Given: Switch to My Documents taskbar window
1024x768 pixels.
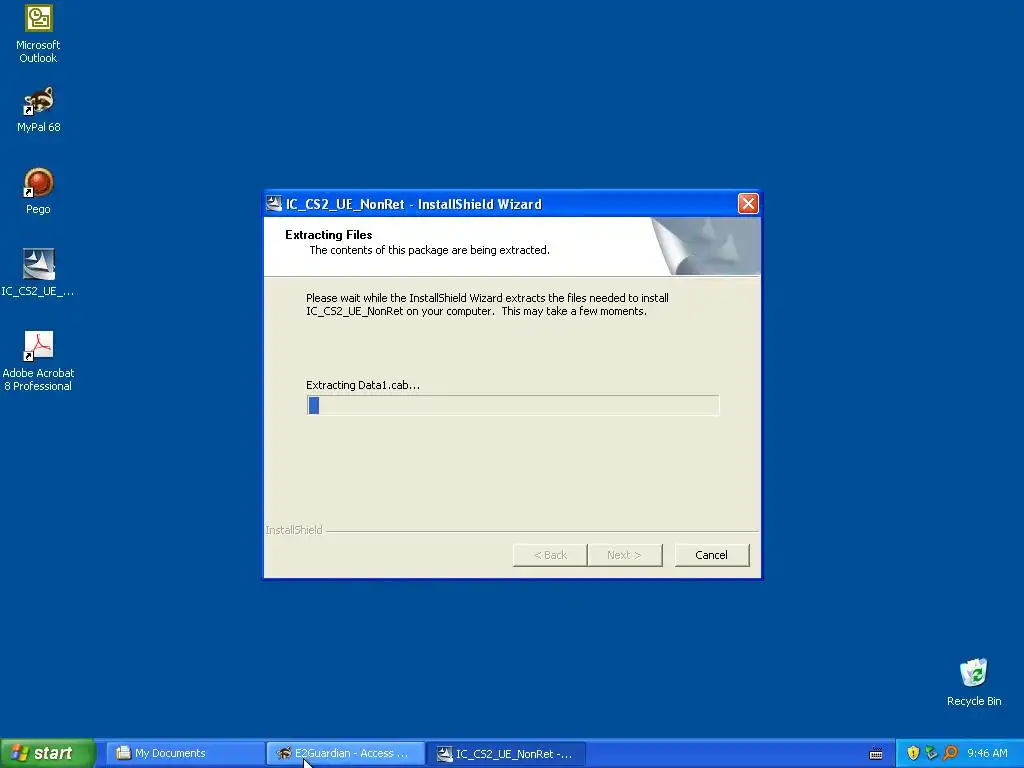Looking at the screenshot, I should [x=184, y=754].
